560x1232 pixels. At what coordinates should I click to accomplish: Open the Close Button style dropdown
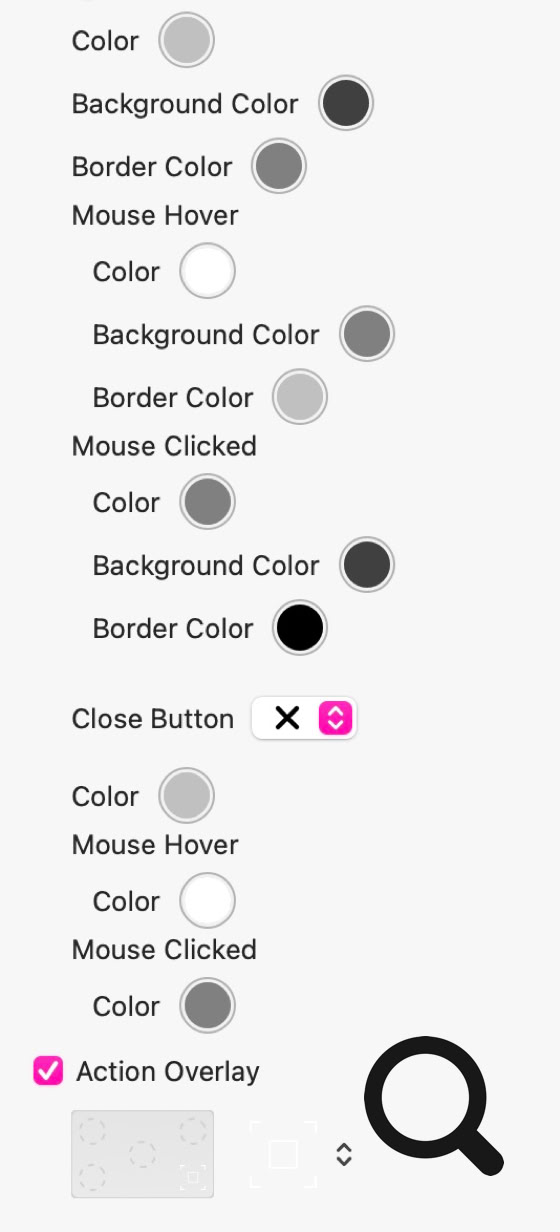(304, 718)
